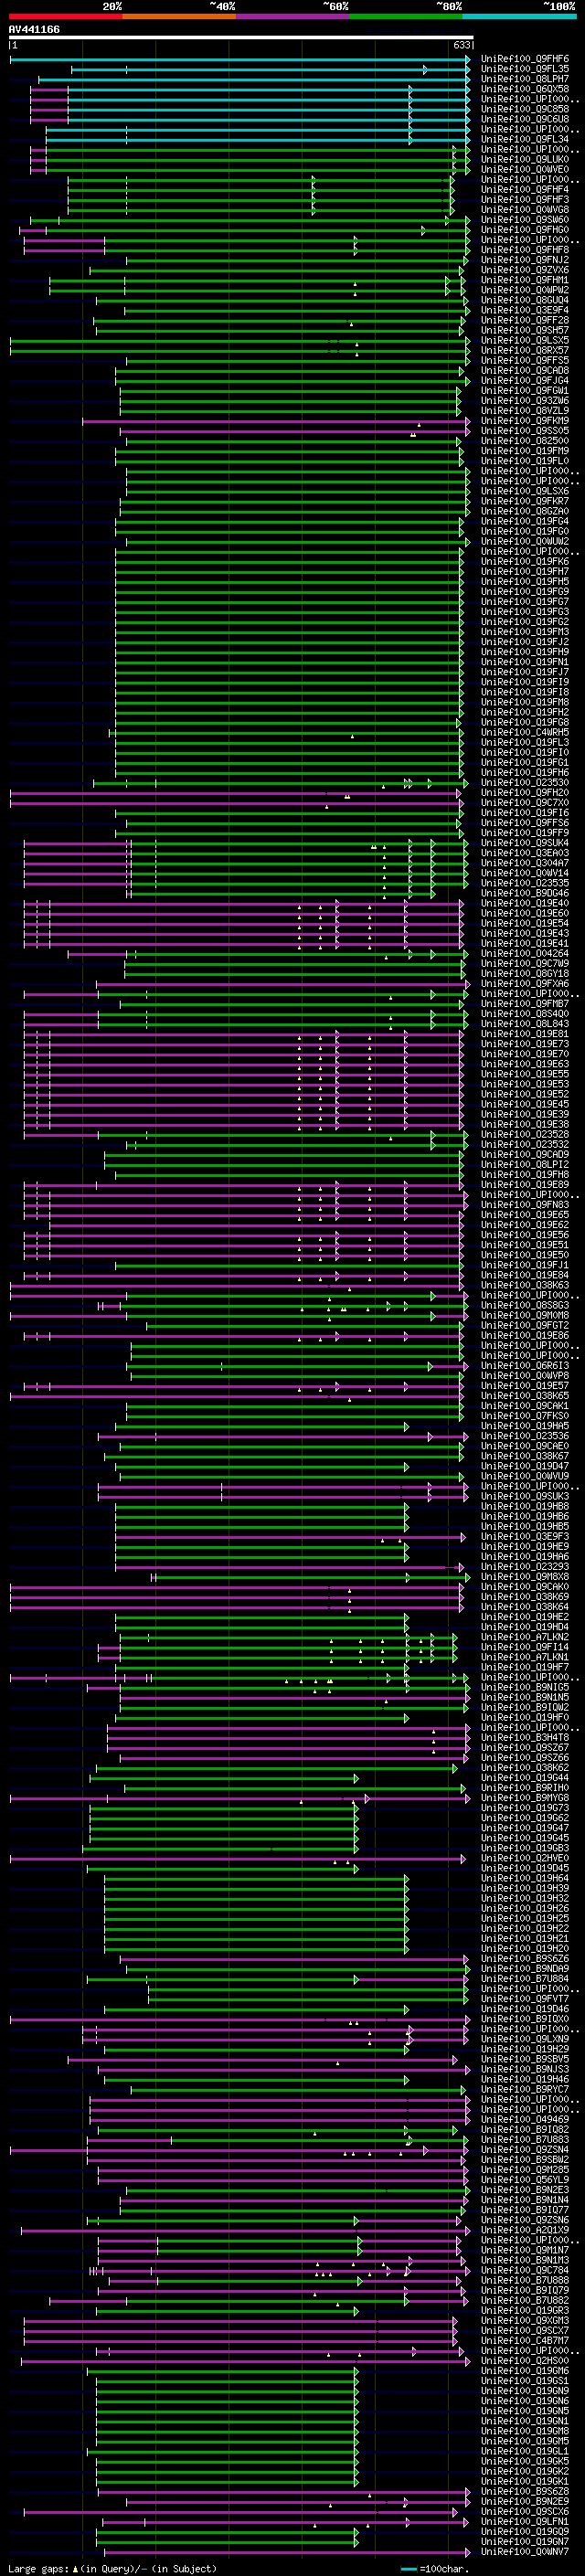Open hit UniRef100_Q7FKS0
This screenshot has height=2576, width=585.
[x=525, y=1415]
